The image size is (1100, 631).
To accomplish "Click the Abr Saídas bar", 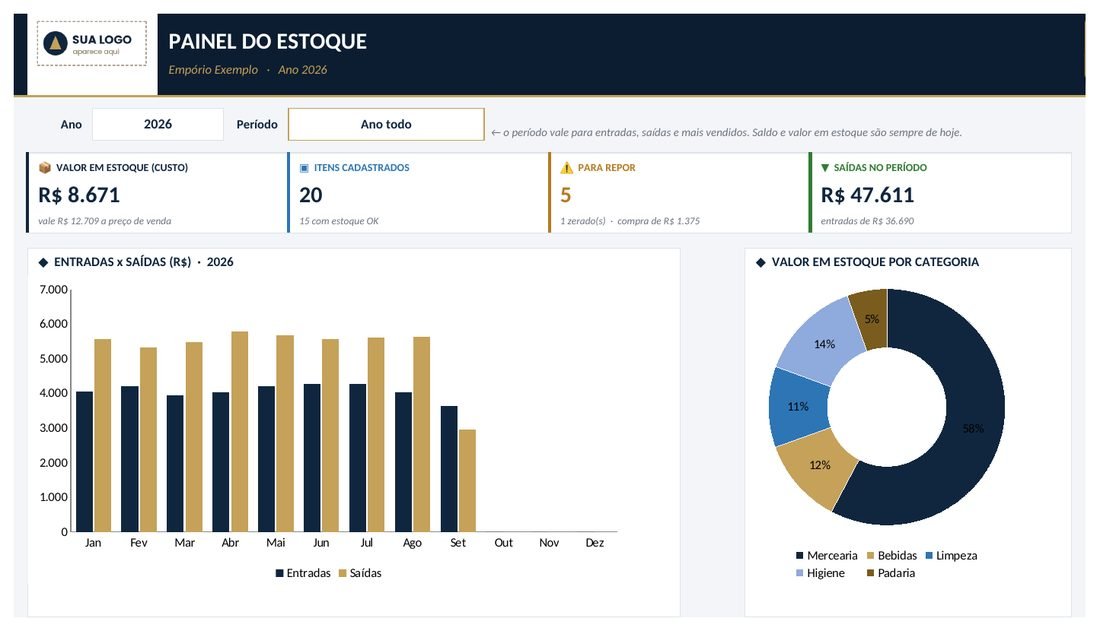I will (x=239, y=432).
